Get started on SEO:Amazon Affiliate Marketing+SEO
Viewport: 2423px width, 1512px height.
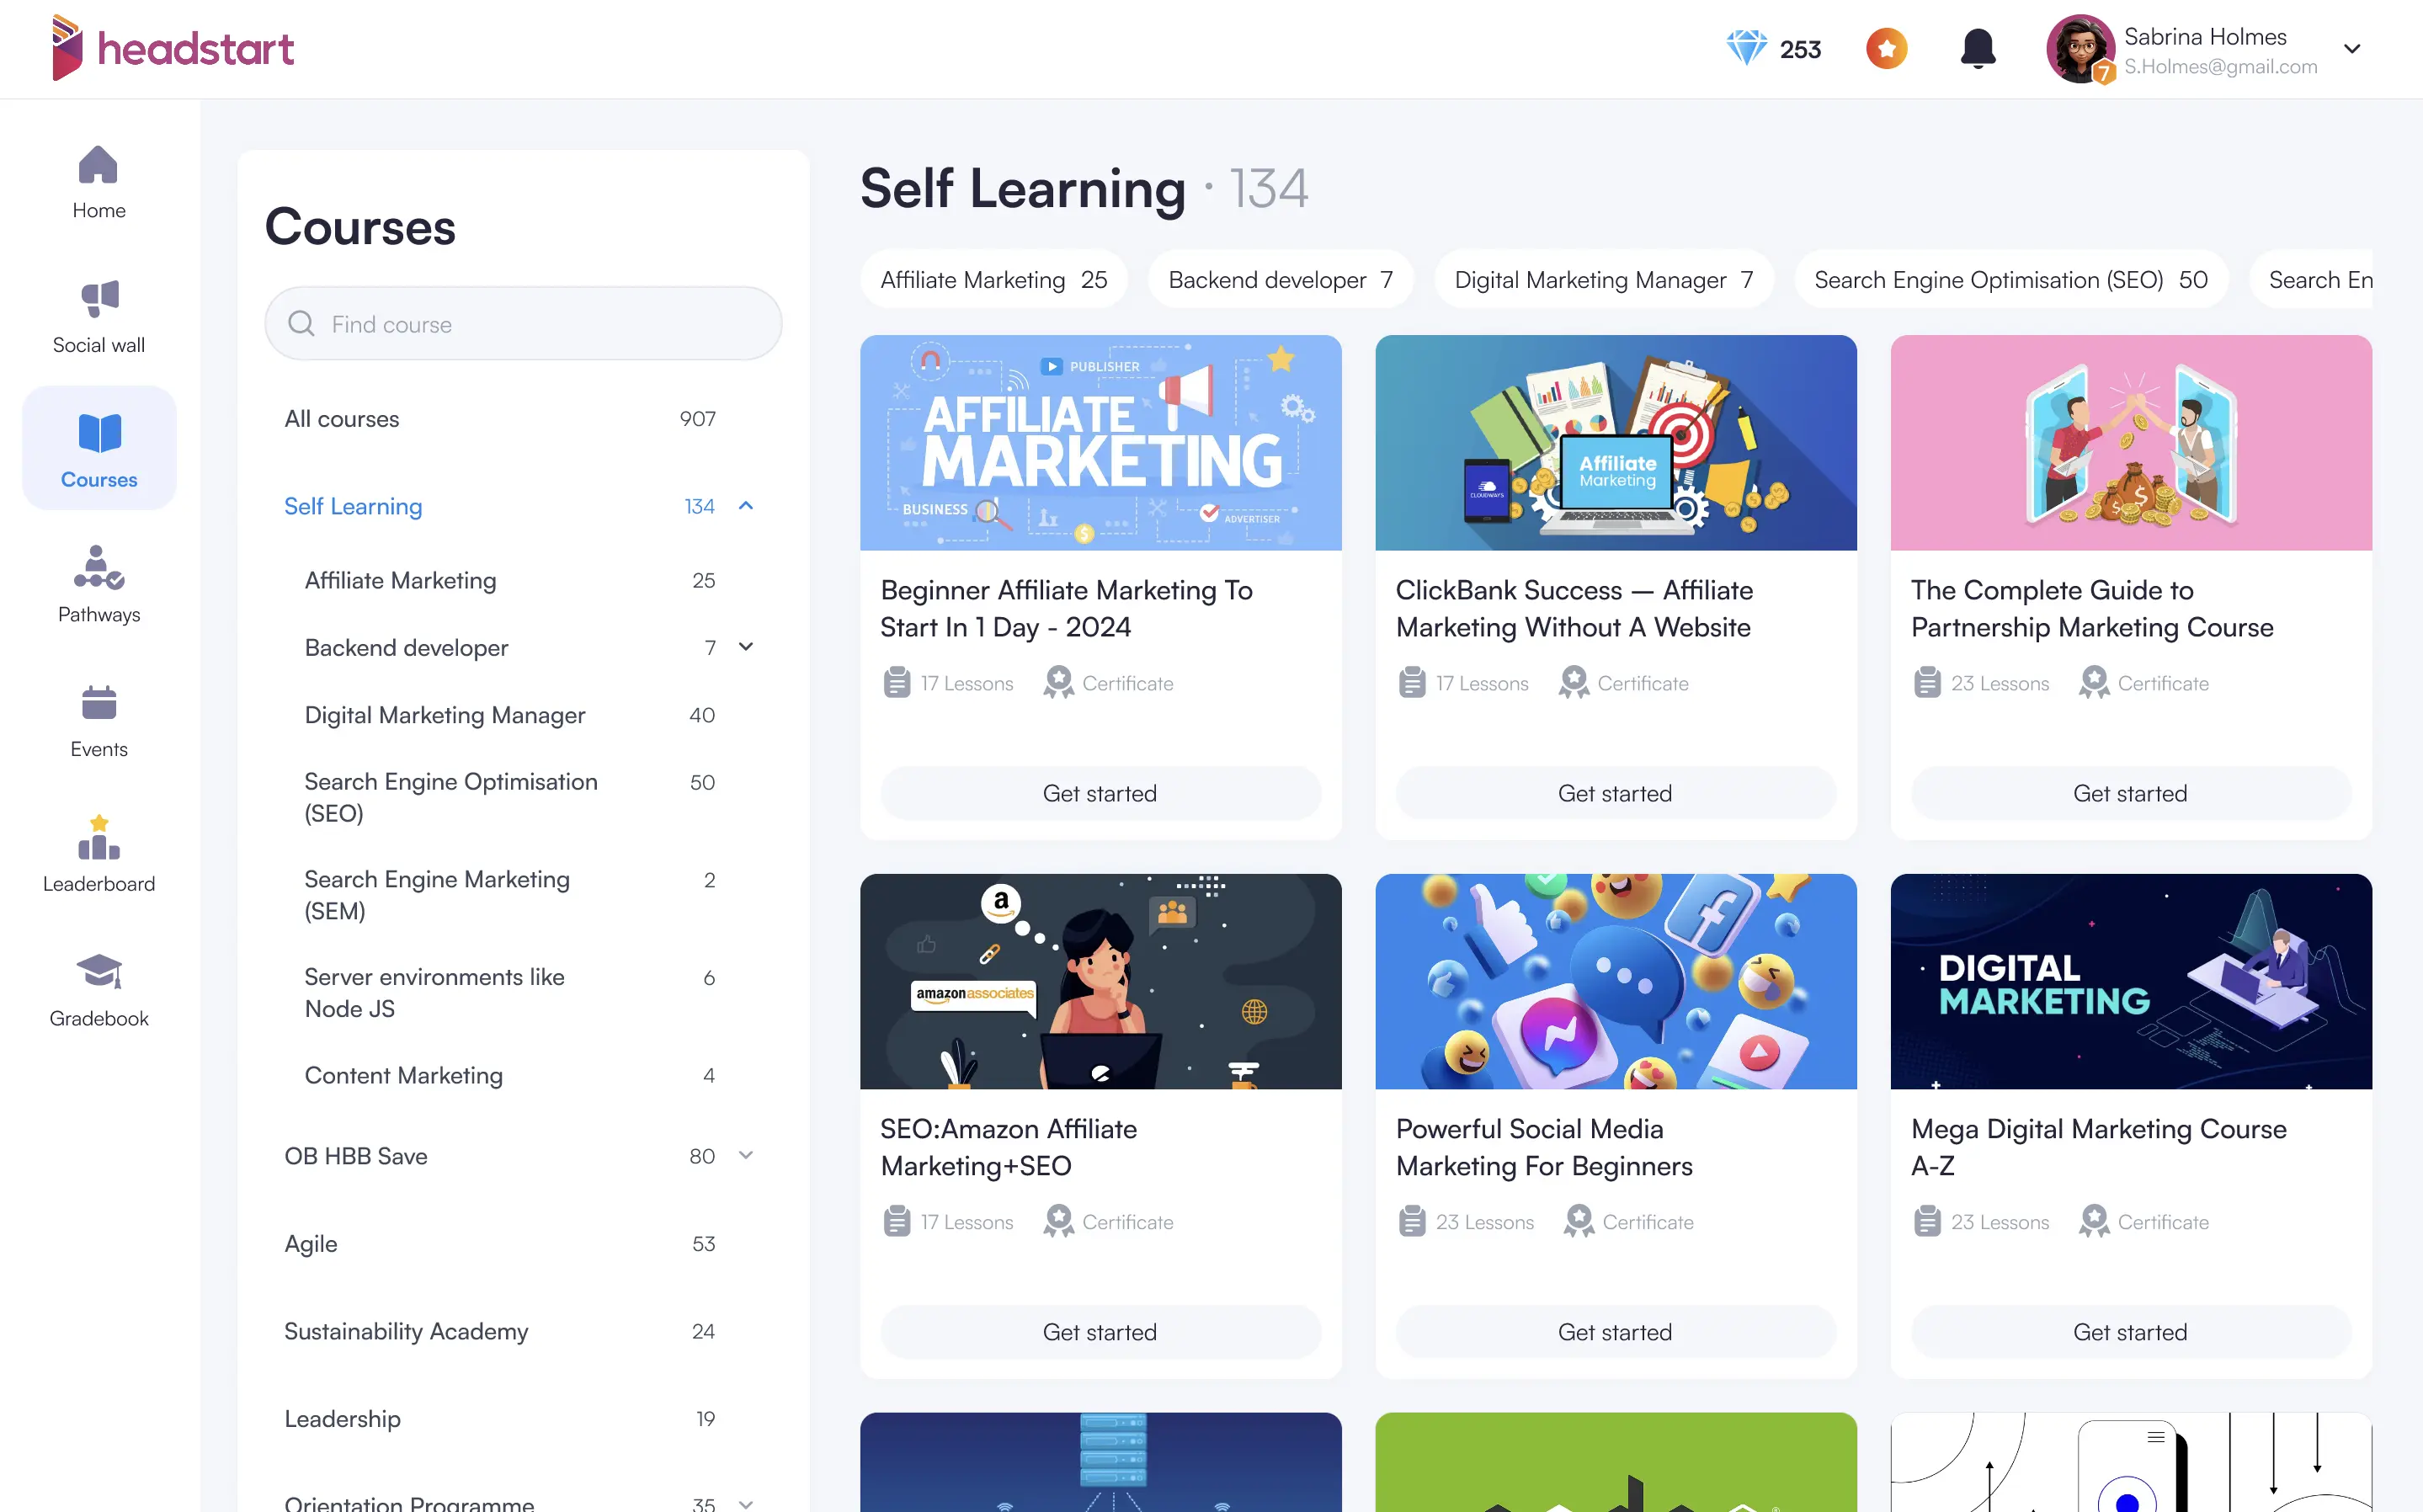tap(1100, 1332)
